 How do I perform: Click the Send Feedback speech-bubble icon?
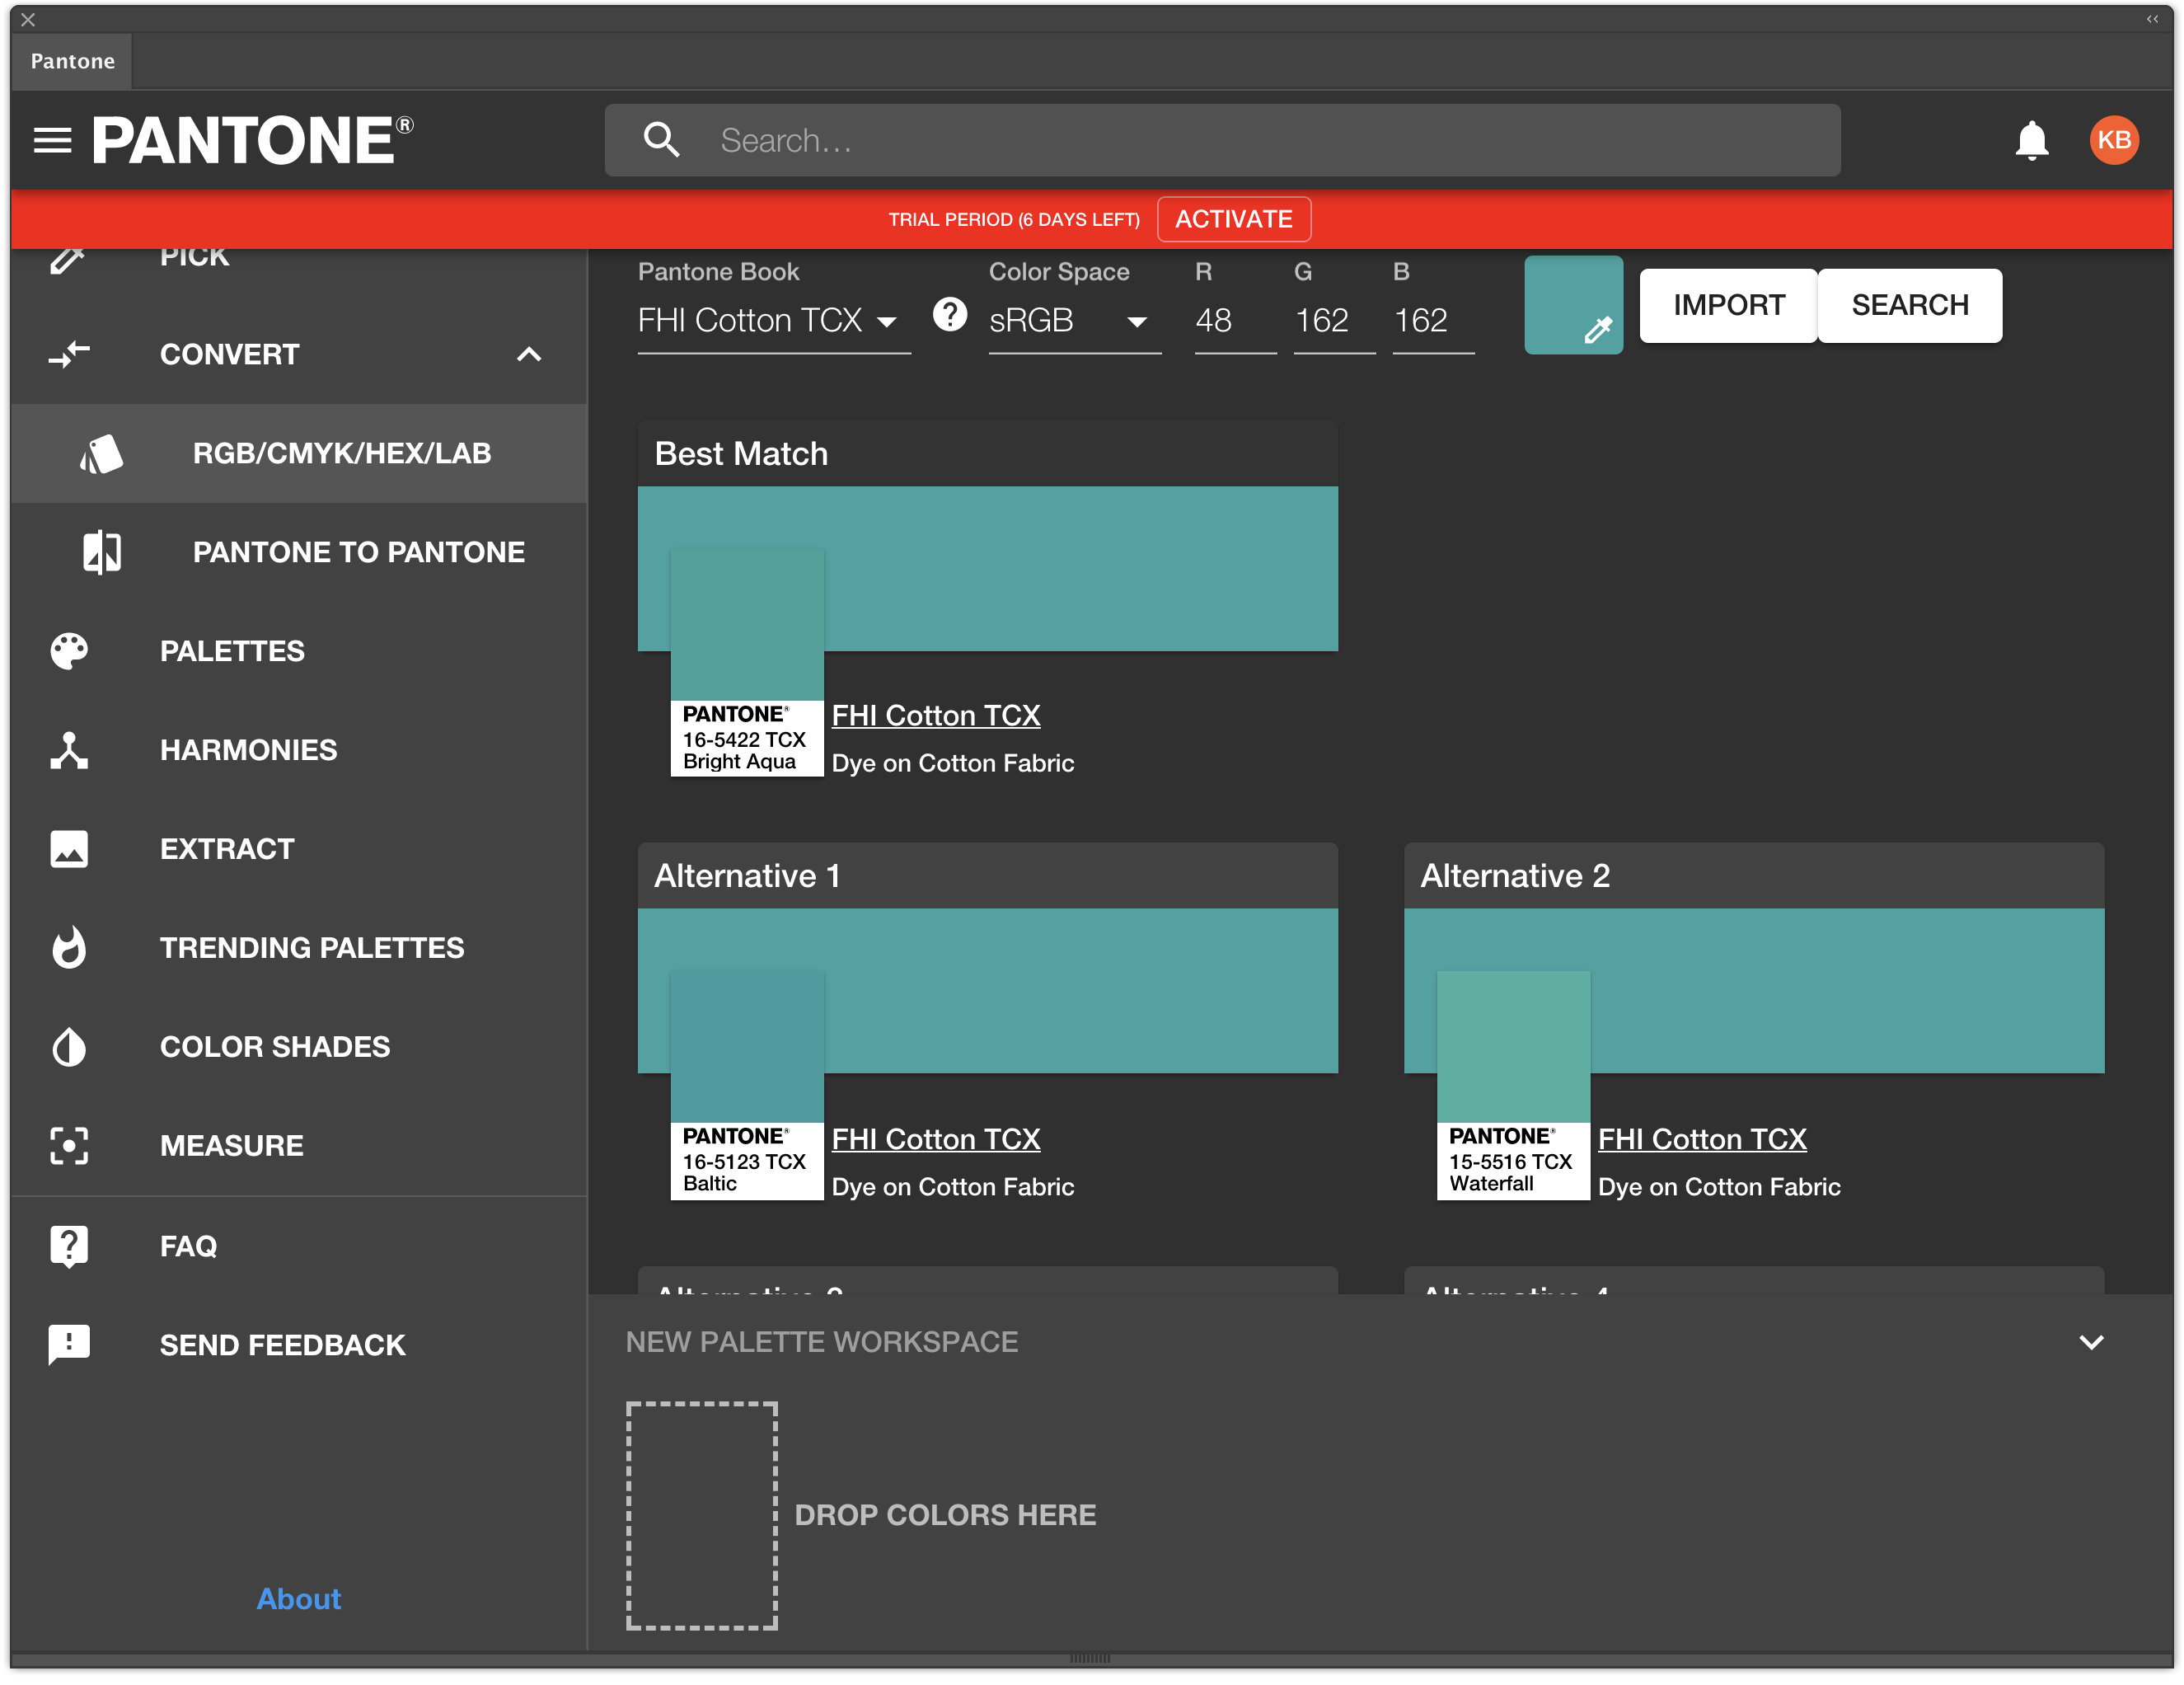69,1345
